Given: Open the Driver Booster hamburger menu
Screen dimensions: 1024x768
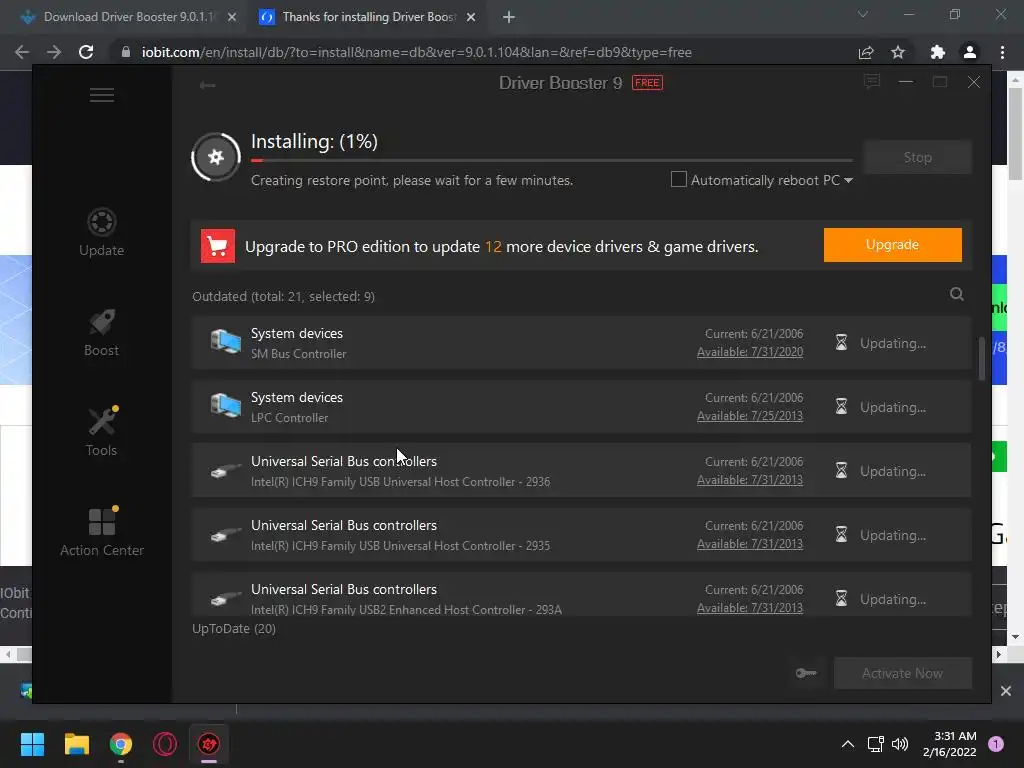Looking at the screenshot, I should coord(102,95).
